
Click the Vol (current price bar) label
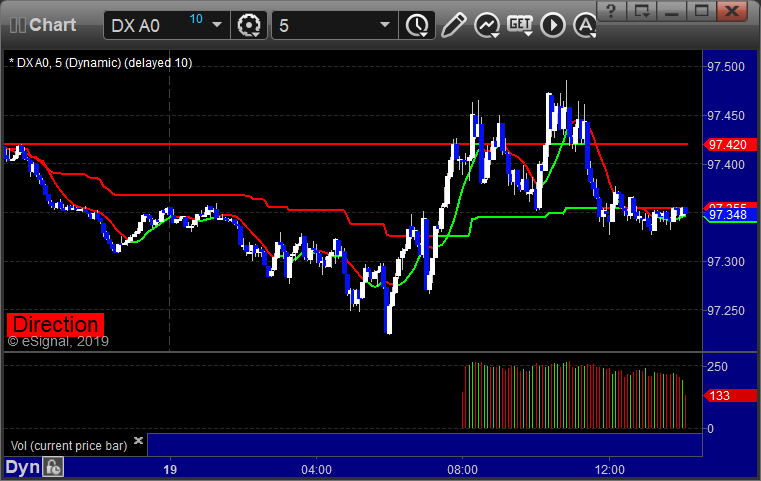coord(69,446)
